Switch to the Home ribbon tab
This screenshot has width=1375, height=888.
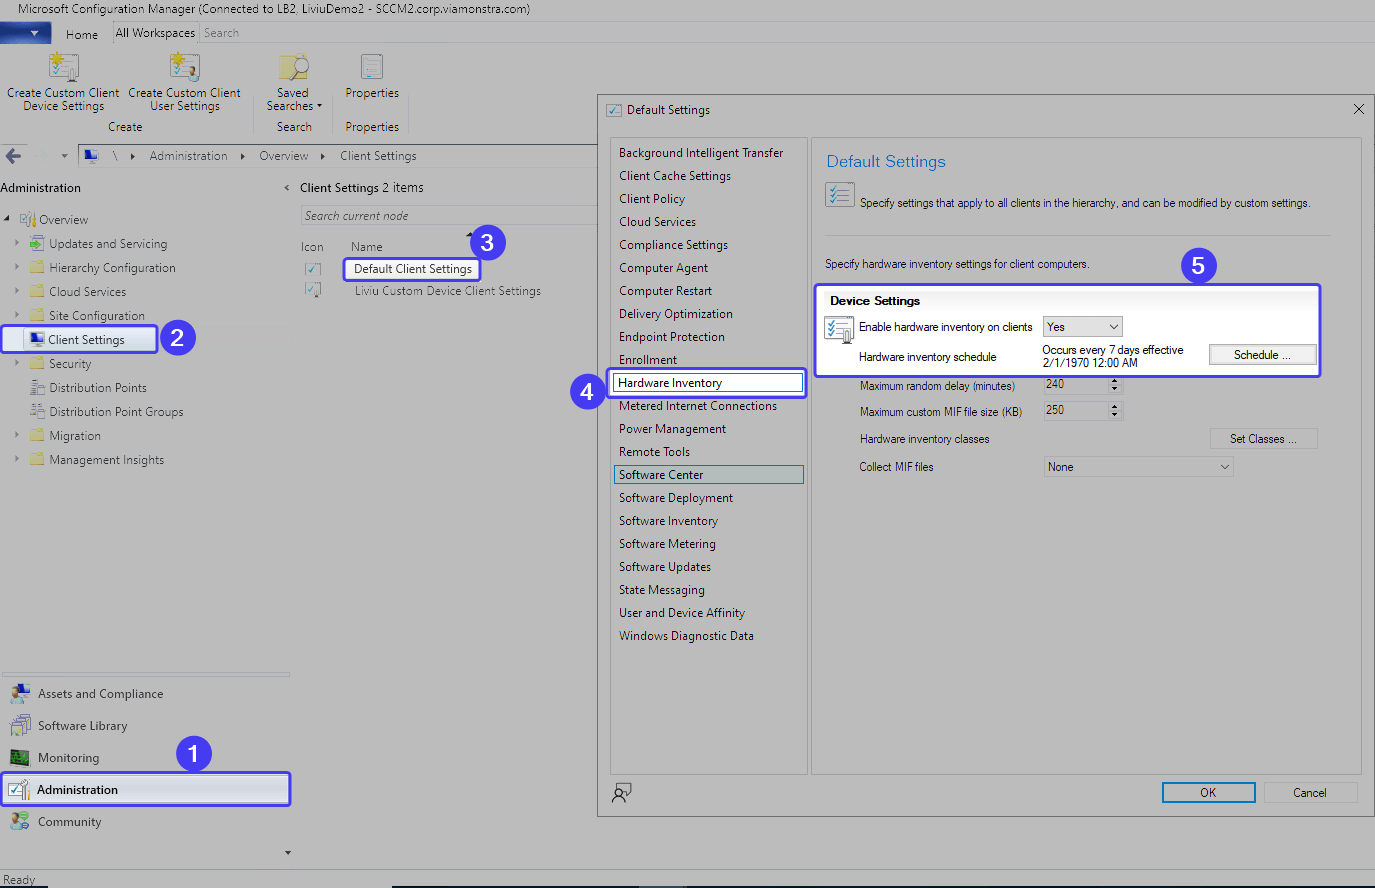click(x=82, y=34)
